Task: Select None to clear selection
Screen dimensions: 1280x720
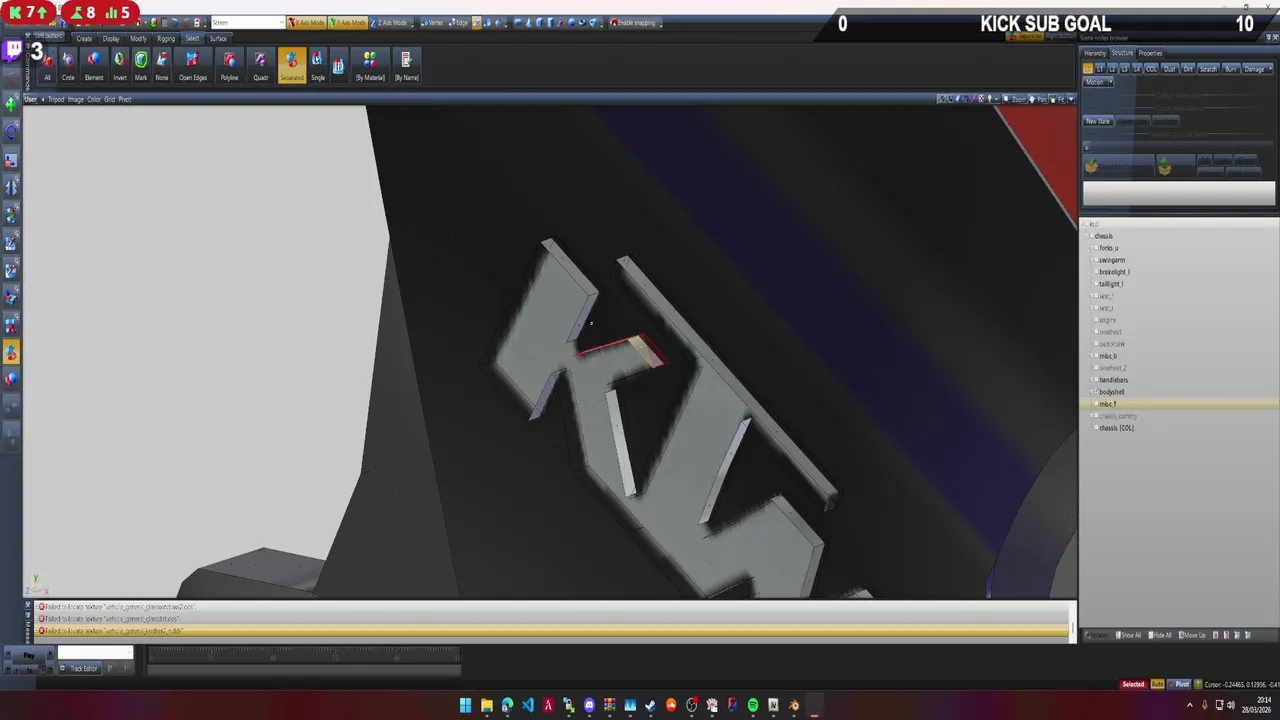Action: 162,66
